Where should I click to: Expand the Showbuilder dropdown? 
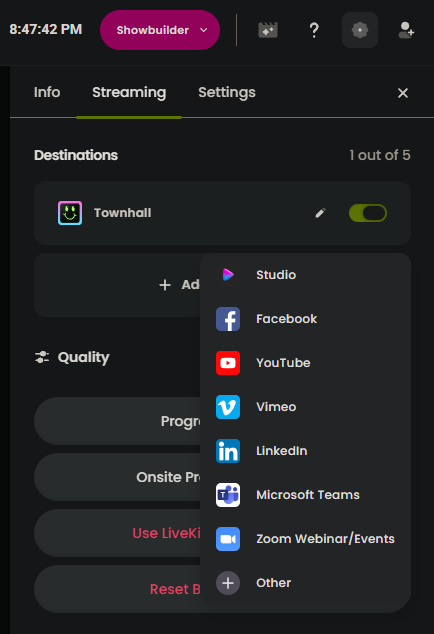[160, 30]
